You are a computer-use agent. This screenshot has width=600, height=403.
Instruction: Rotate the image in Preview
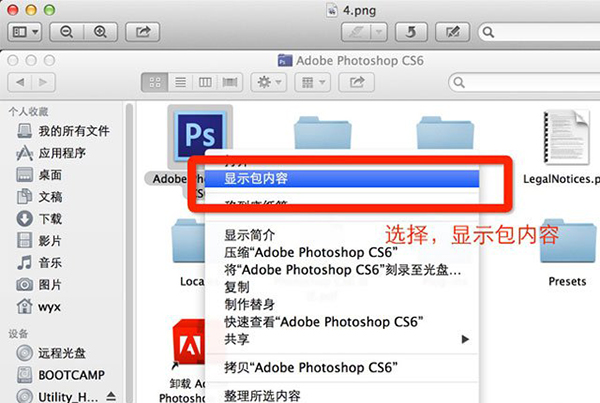point(411,32)
